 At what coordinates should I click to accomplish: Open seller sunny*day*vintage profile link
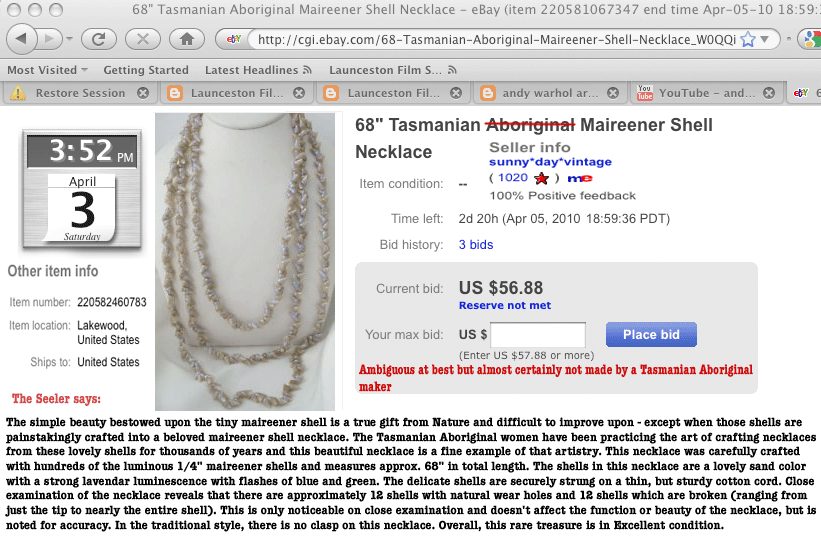click(x=550, y=162)
